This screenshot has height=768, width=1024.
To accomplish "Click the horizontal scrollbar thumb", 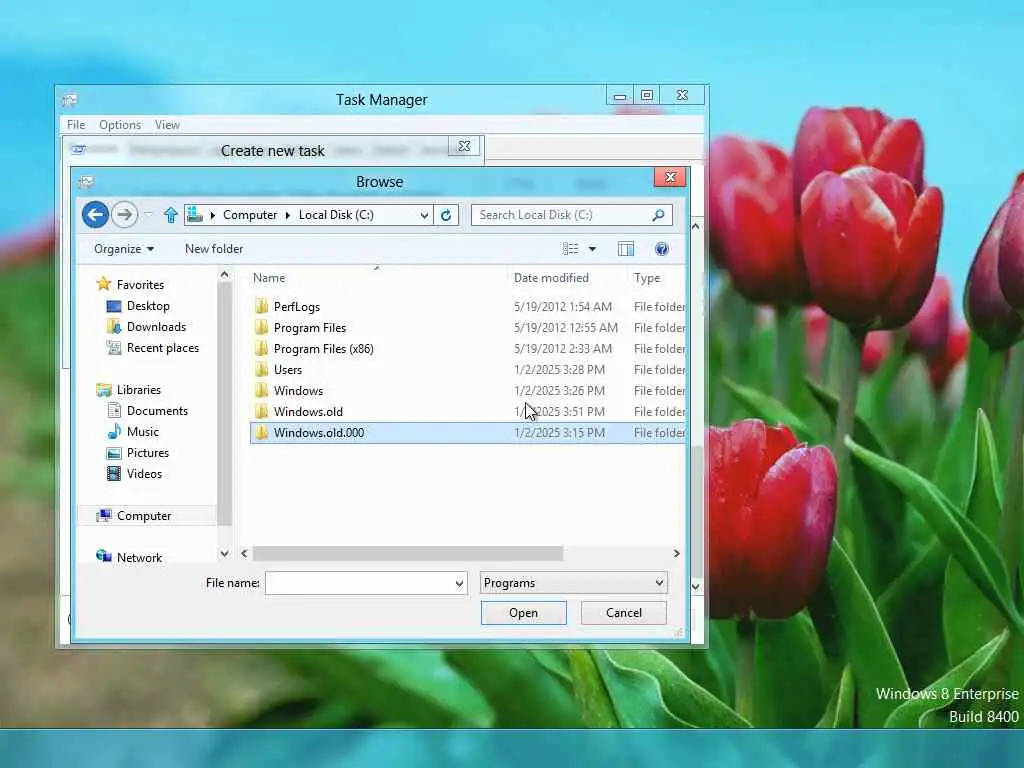I will pyautogui.click(x=408, y=553).
